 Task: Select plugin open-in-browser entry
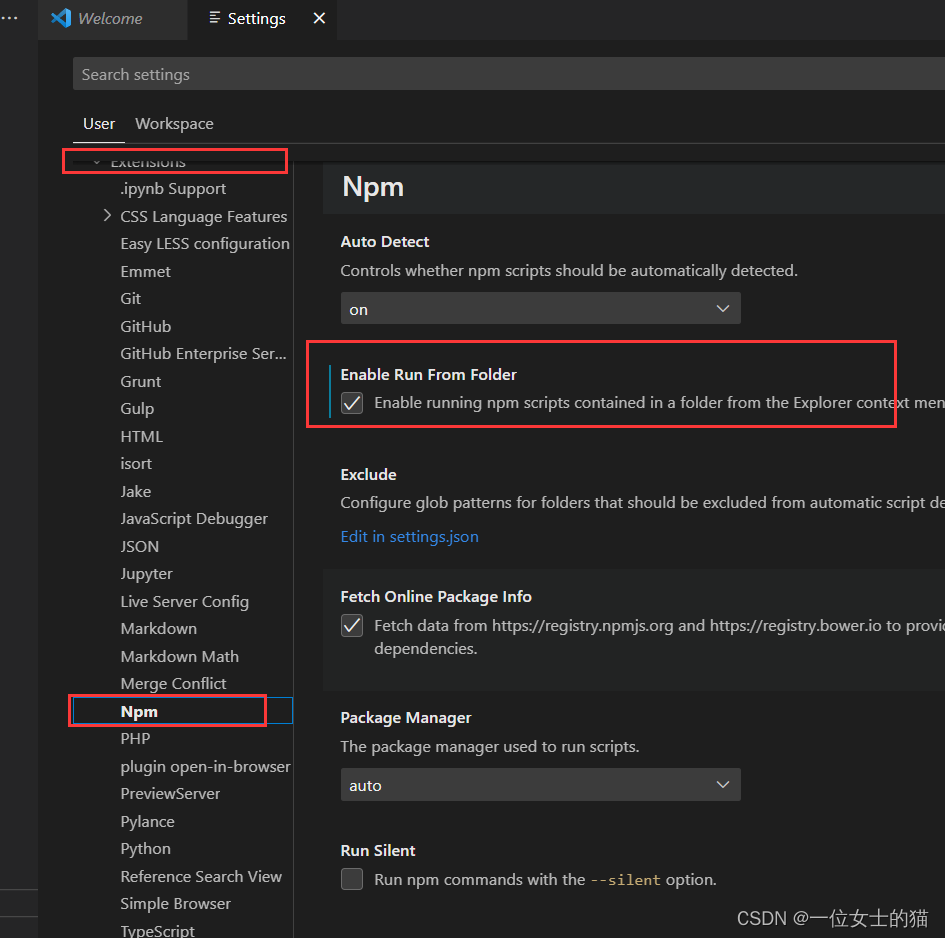coord(205,766)
